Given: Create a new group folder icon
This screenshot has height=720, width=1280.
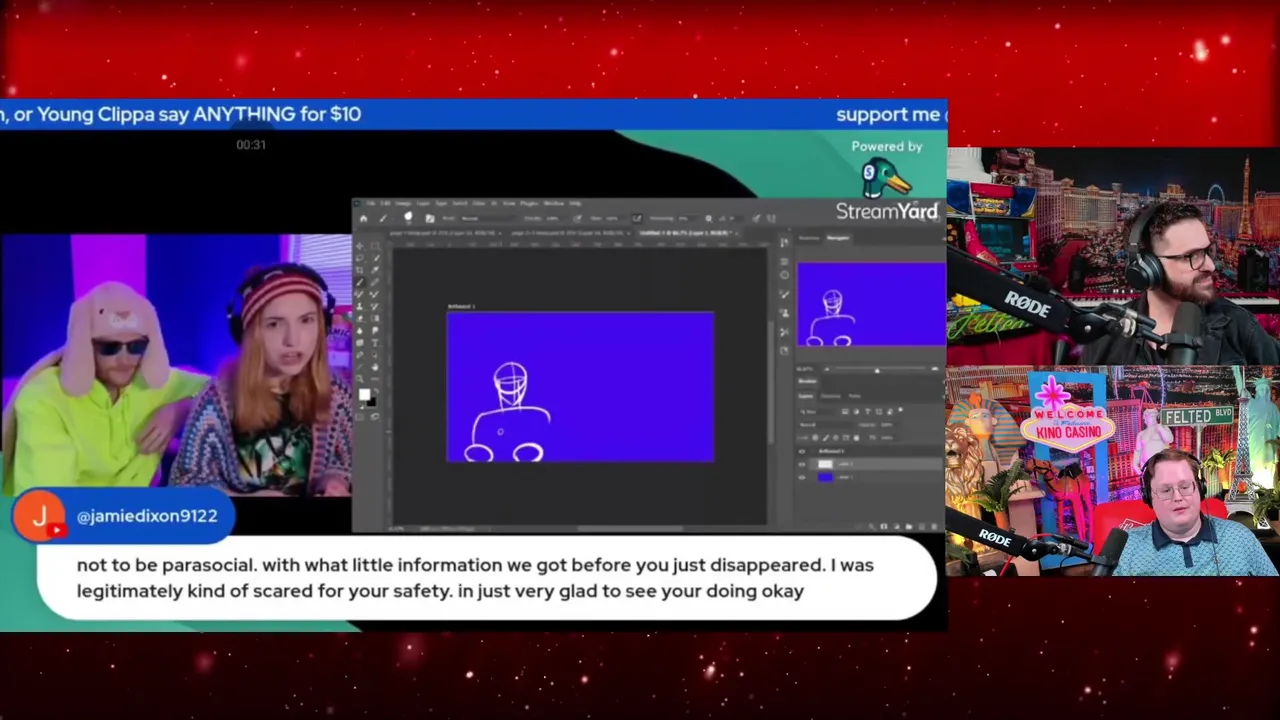Looking at the screenshot, I should [x=909, y=526].
